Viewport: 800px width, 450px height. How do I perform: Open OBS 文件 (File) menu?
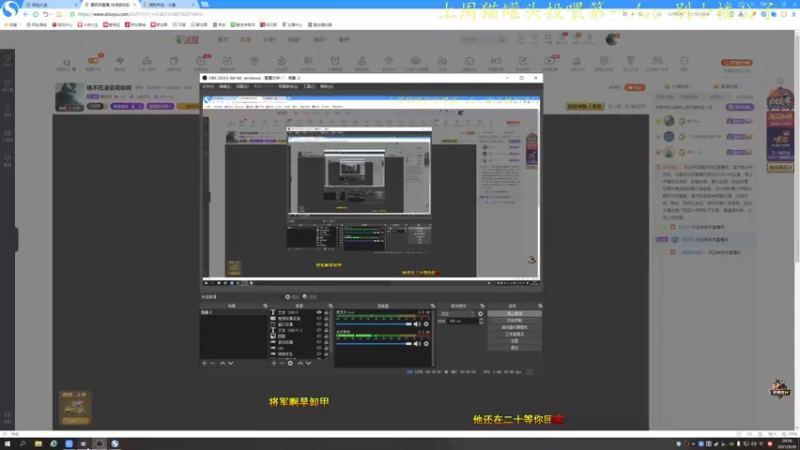coord(208,87)
